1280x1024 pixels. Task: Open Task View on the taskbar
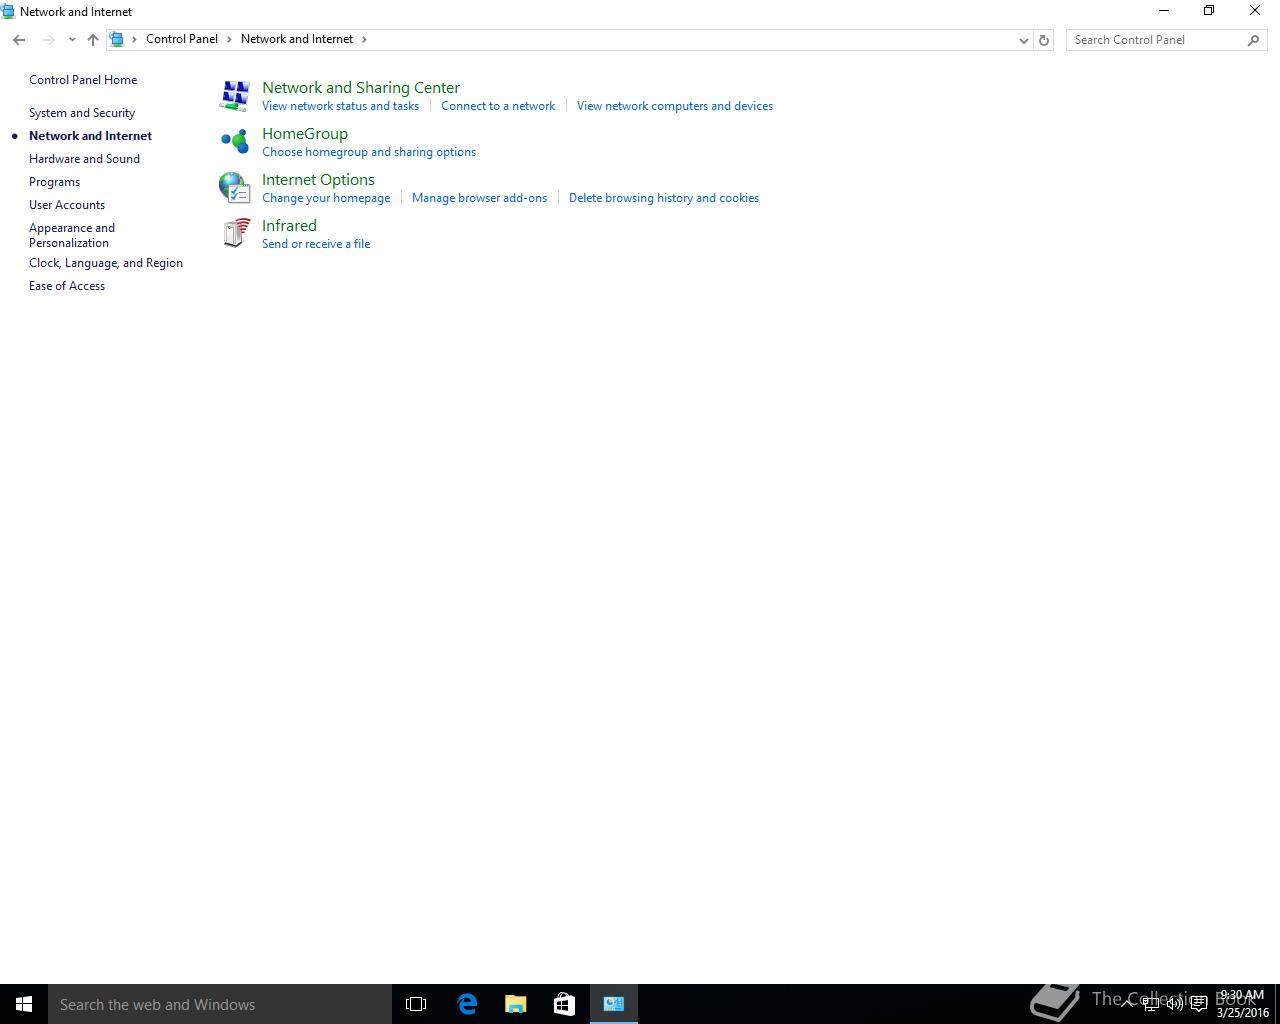(x=416, y=1004)
